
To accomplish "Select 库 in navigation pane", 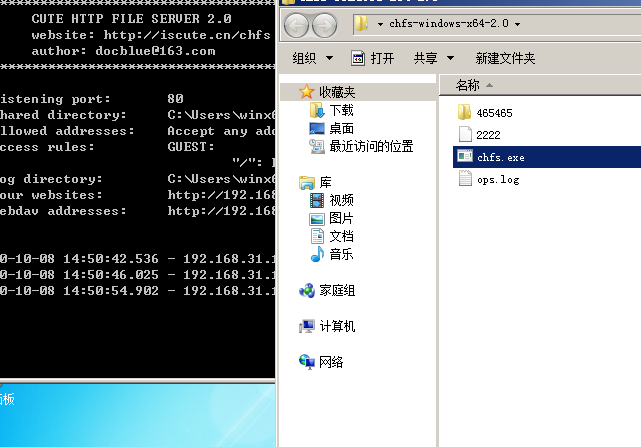I will (x=325, y=182).
